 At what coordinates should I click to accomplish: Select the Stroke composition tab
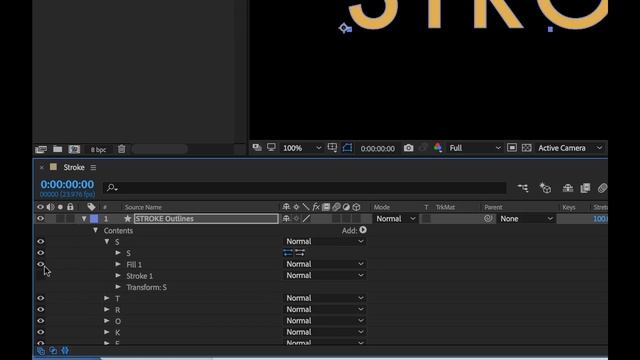coord(74,167)
